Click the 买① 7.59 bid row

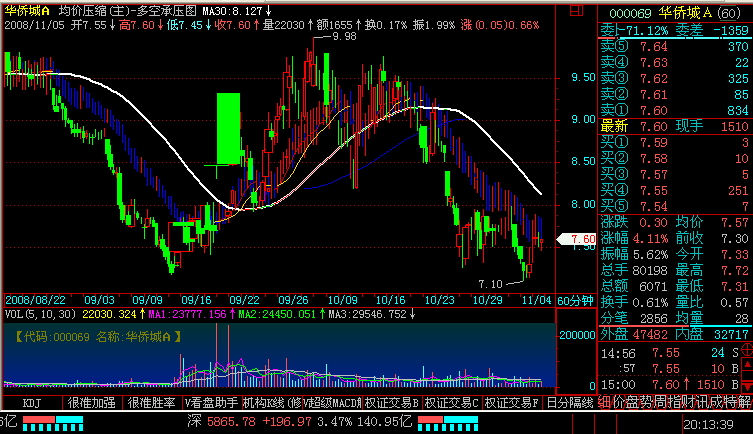[674, 143]
